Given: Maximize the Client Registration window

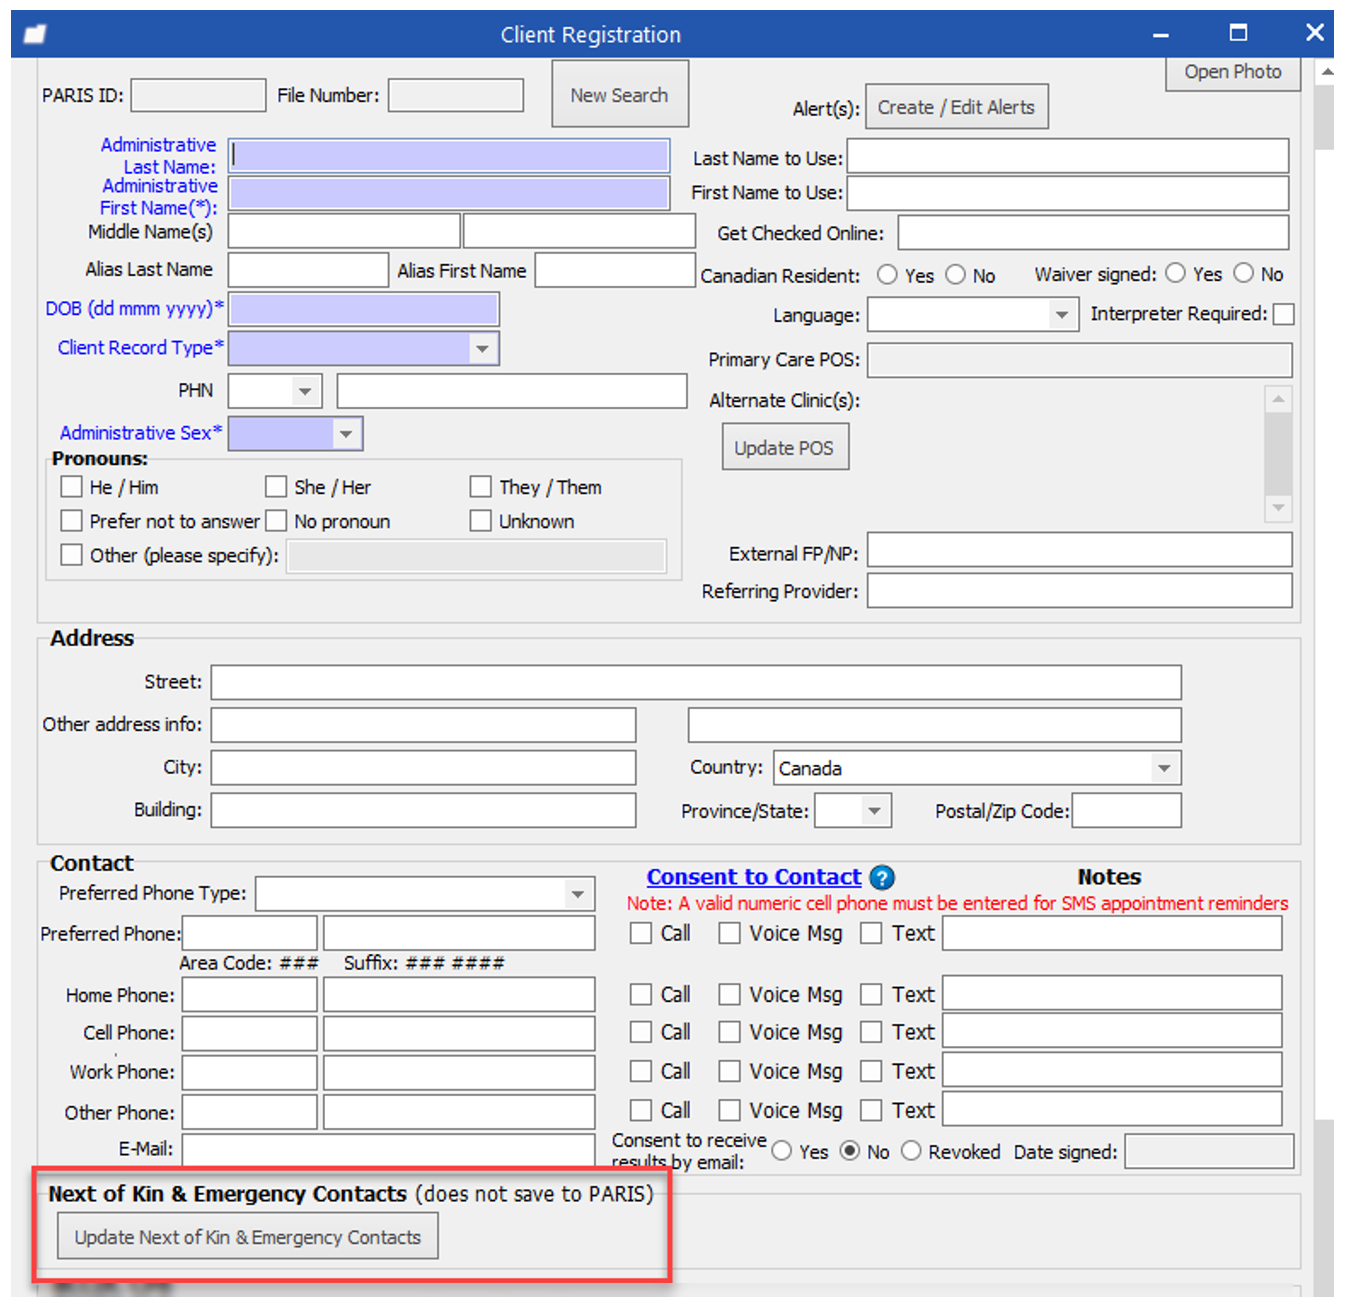Looking at the screenshot, I should 1238,33.
